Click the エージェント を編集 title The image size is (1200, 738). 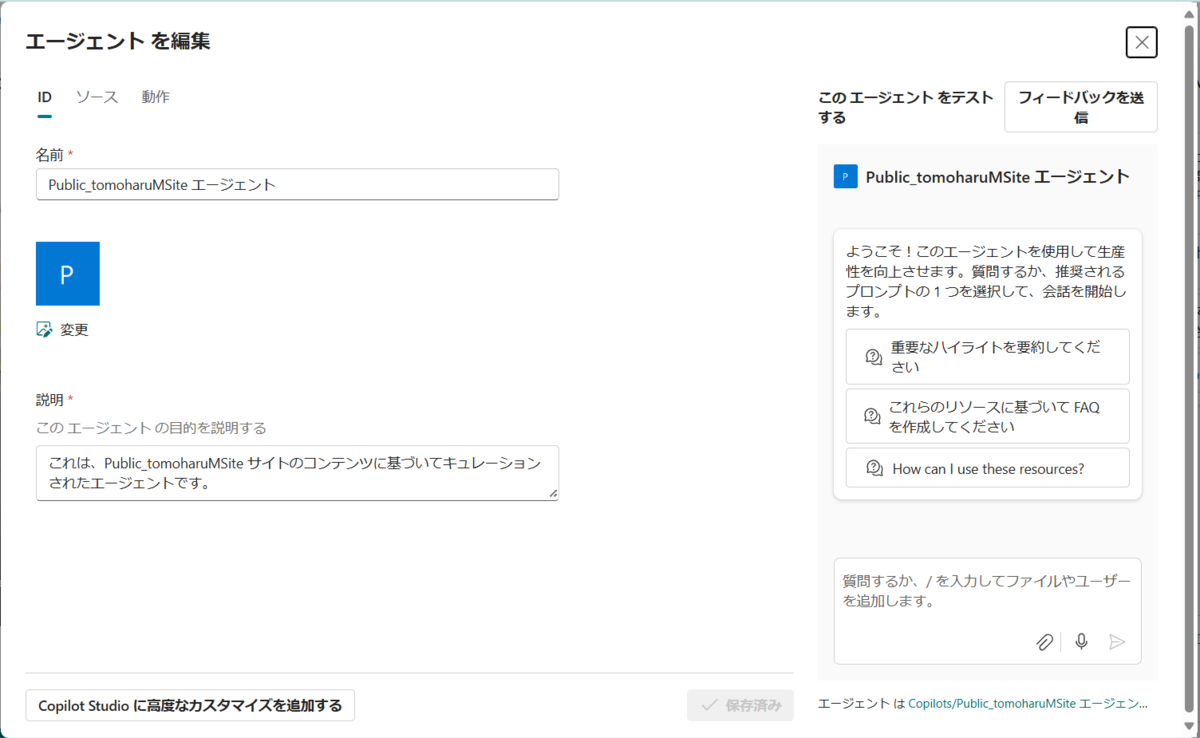point(118,41)
